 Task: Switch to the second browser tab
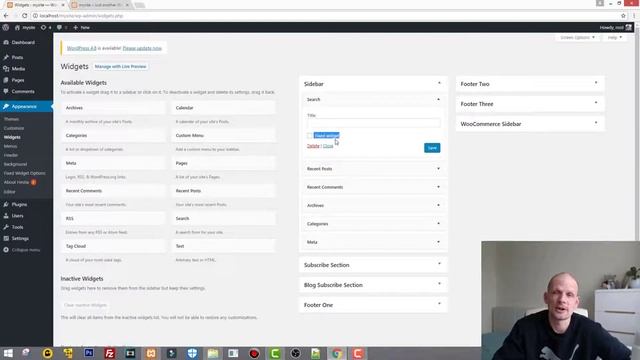click(x=100, y=5)
